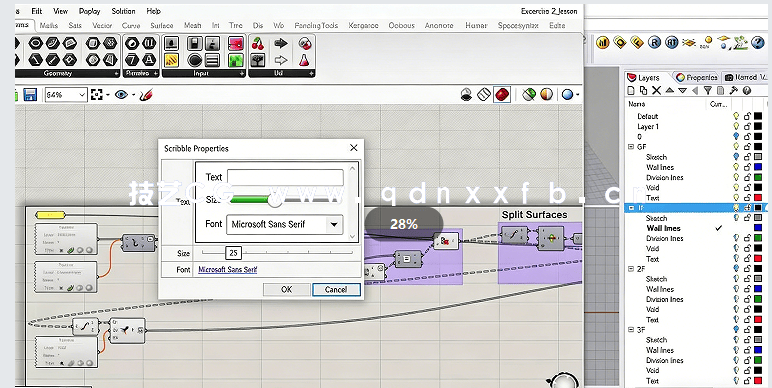
Task: Switch to the Properties panel tab
Action: click(697, 77)
